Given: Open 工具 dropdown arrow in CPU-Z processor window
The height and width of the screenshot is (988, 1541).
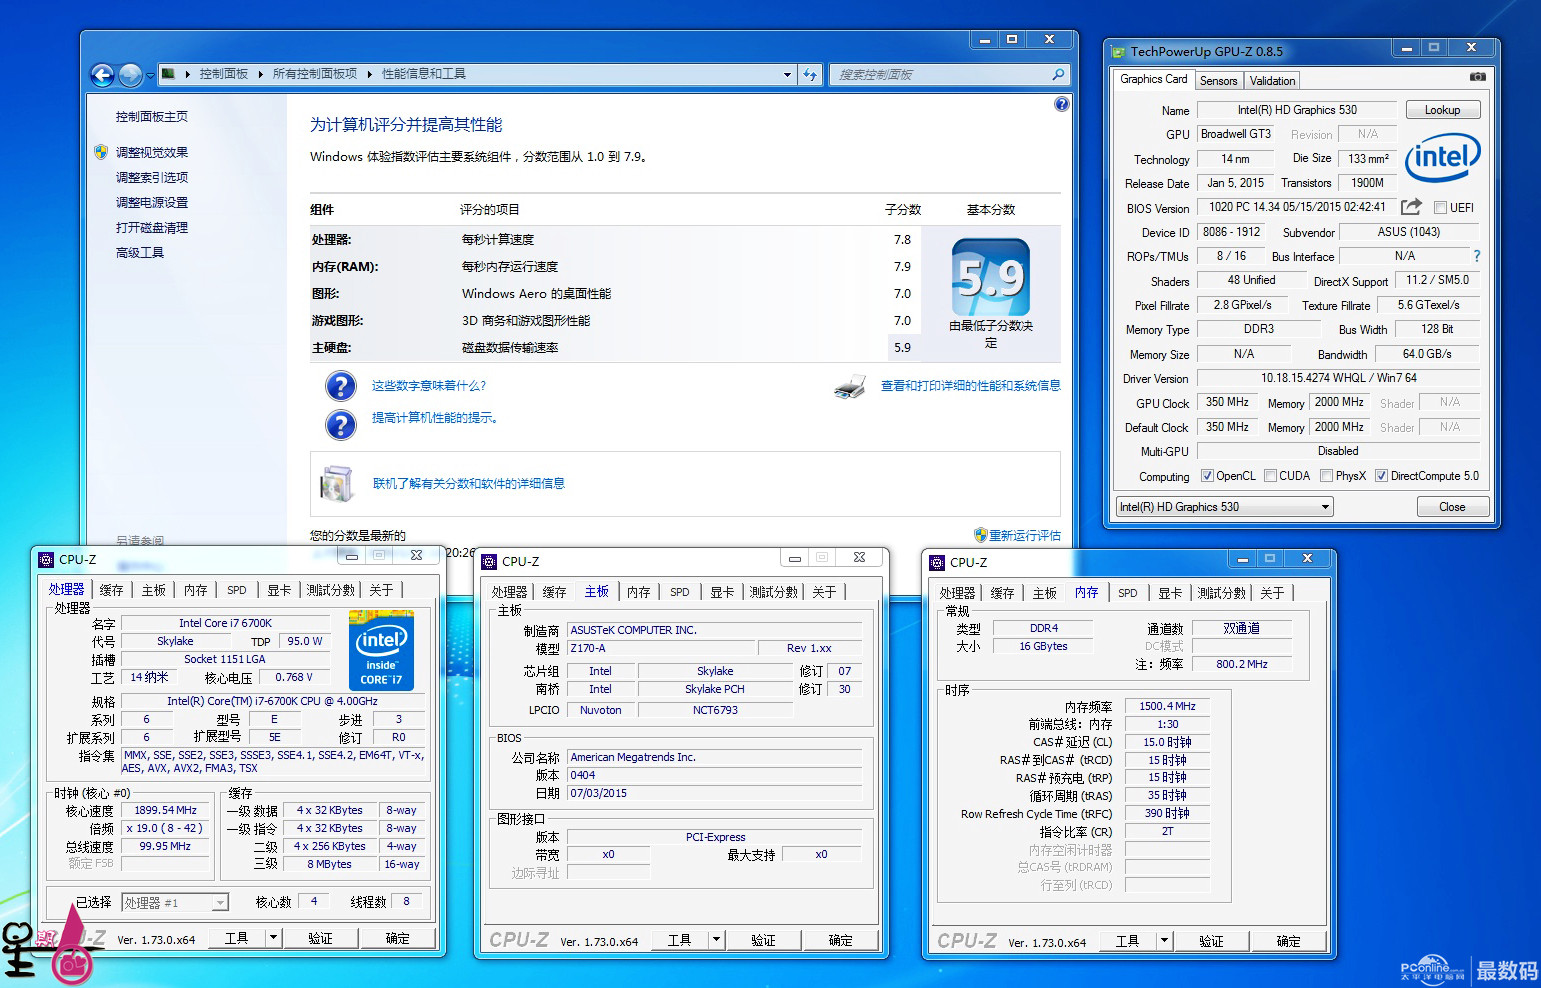Looking at the screenshot, I should [x=273, y=937].
